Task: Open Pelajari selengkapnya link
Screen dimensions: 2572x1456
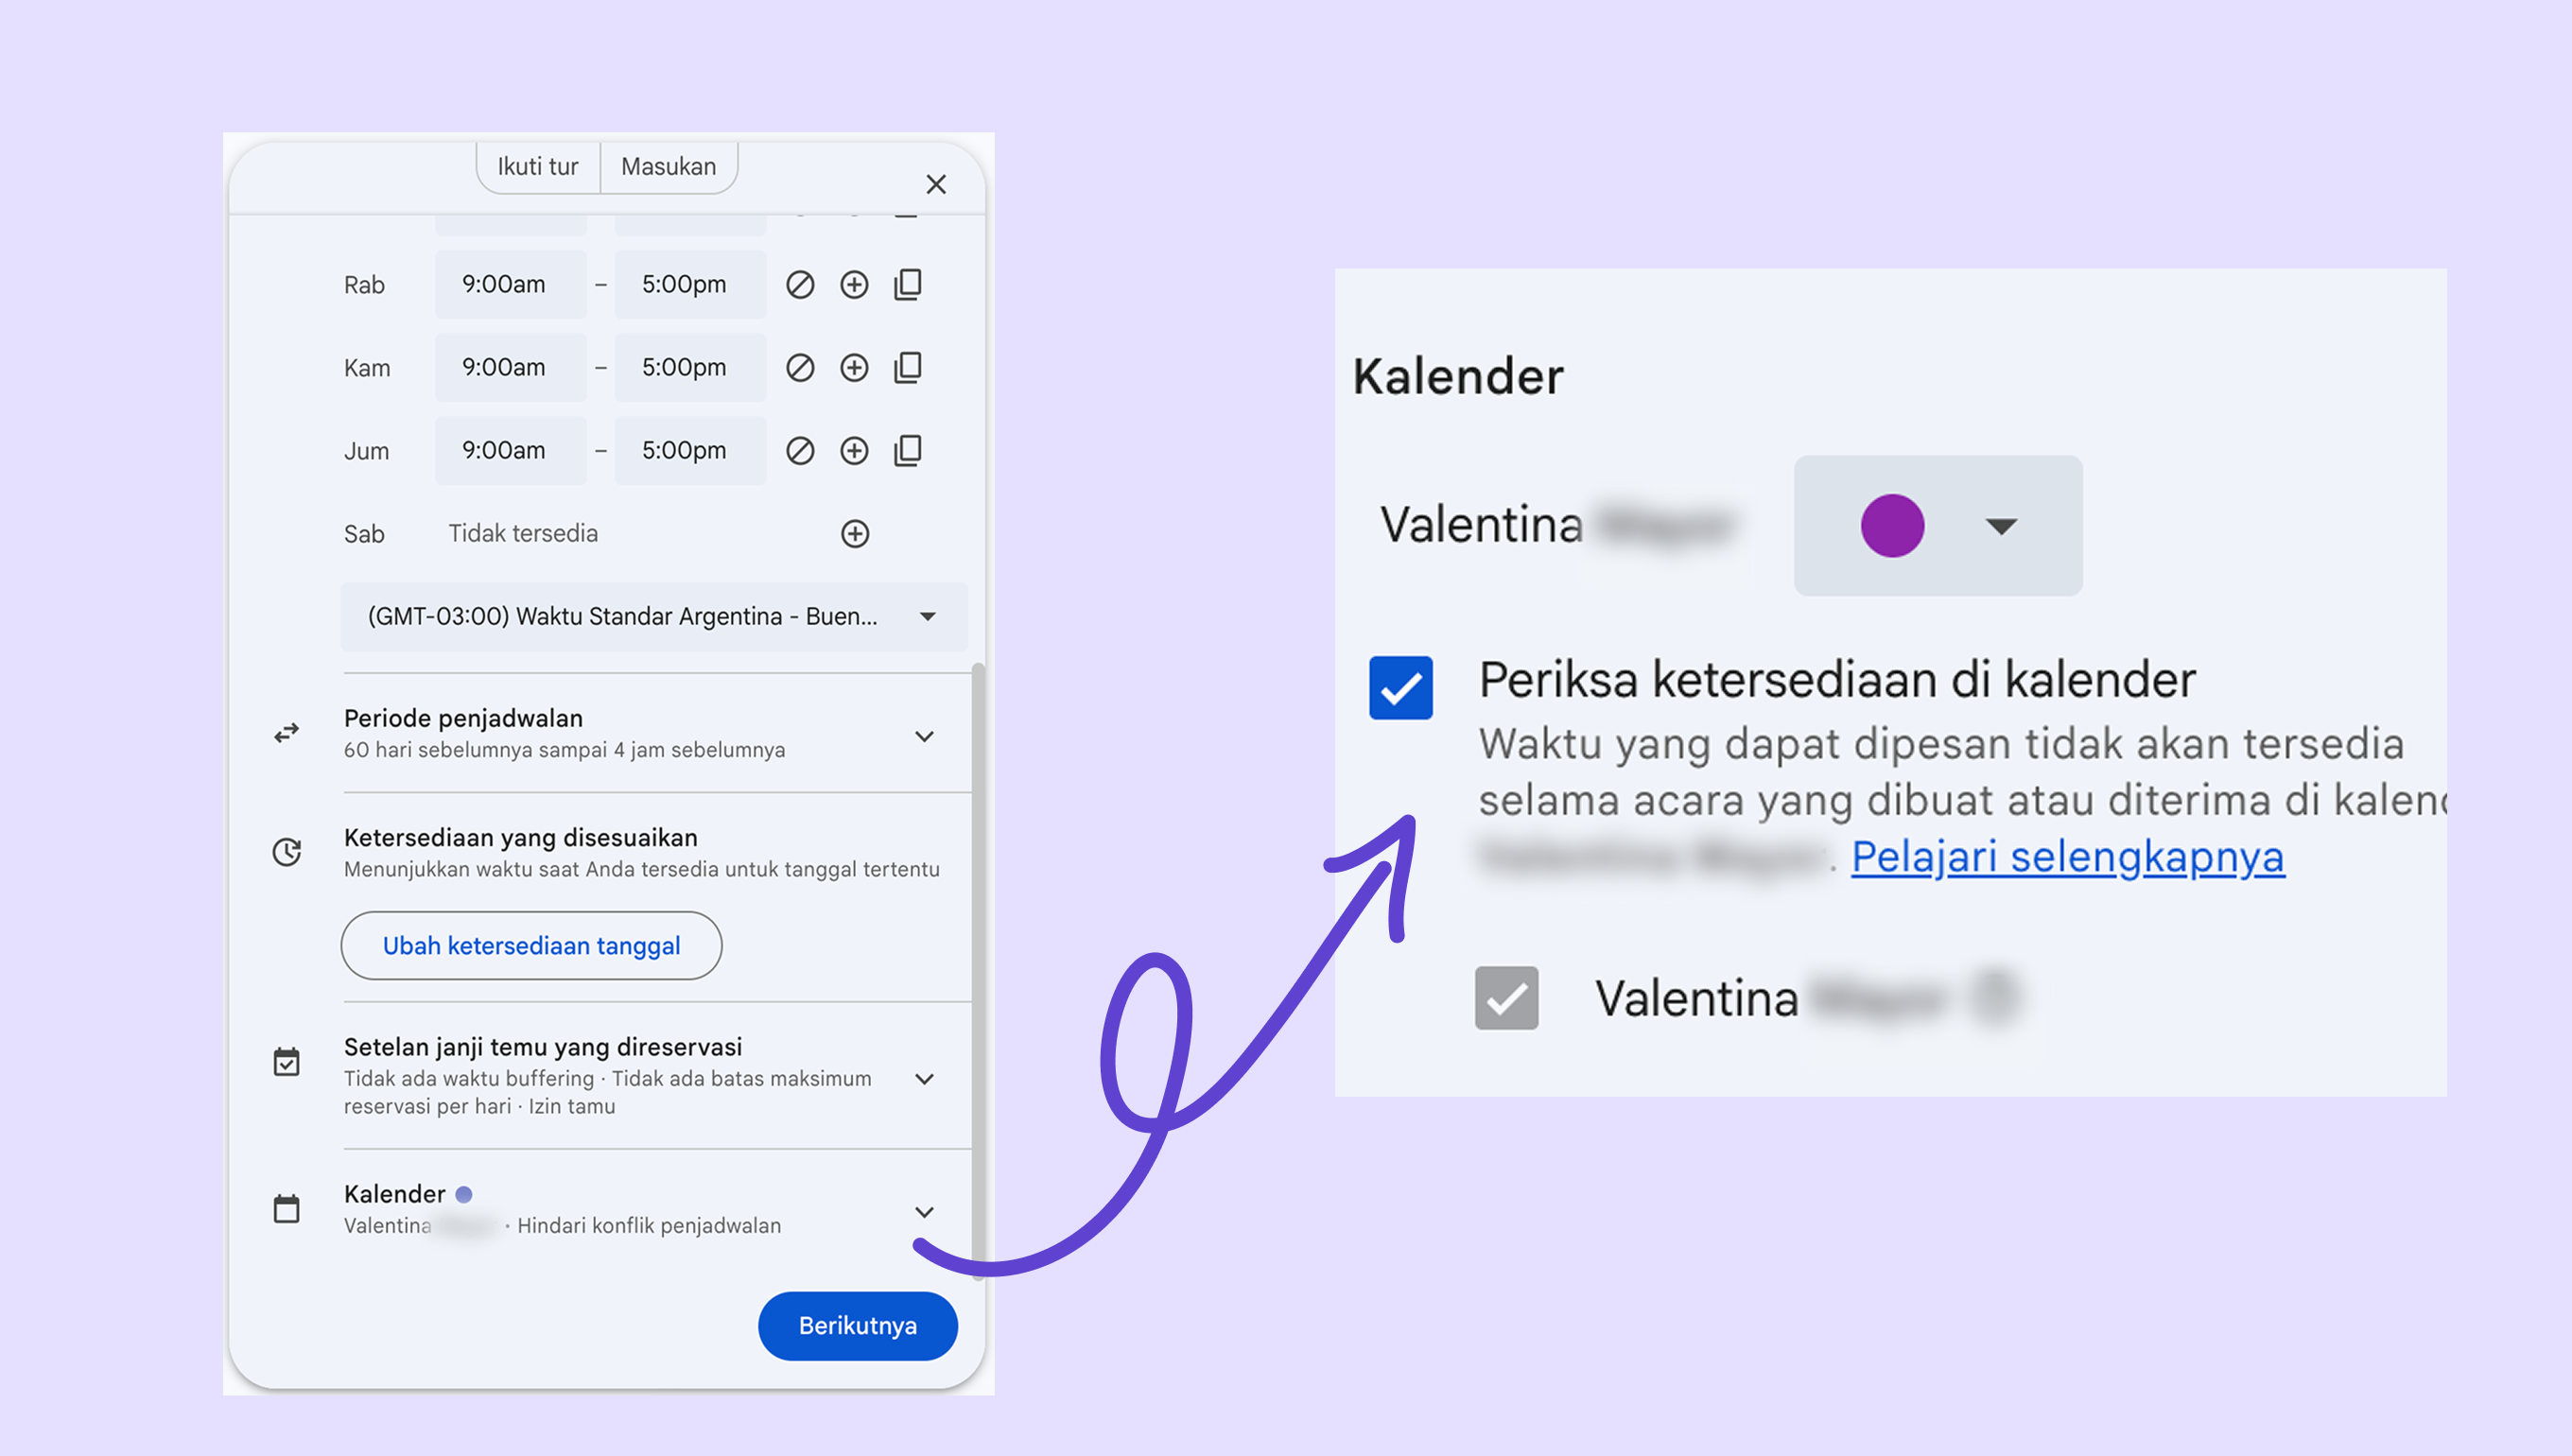Action: [x=2067, y=857]
